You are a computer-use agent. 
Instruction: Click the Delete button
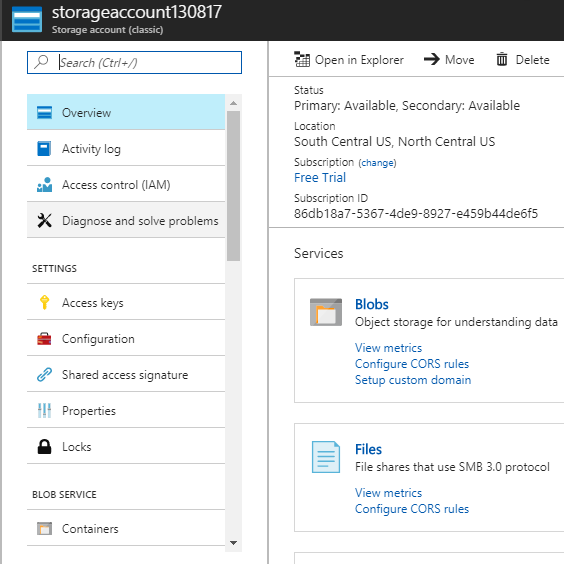[523, 59]
